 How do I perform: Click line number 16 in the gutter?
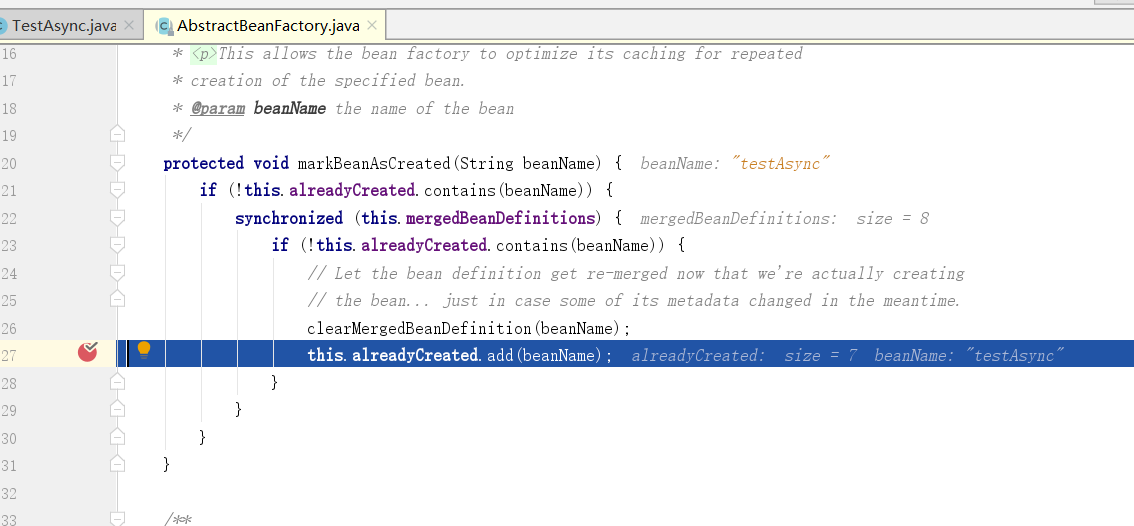click(7, 54)
